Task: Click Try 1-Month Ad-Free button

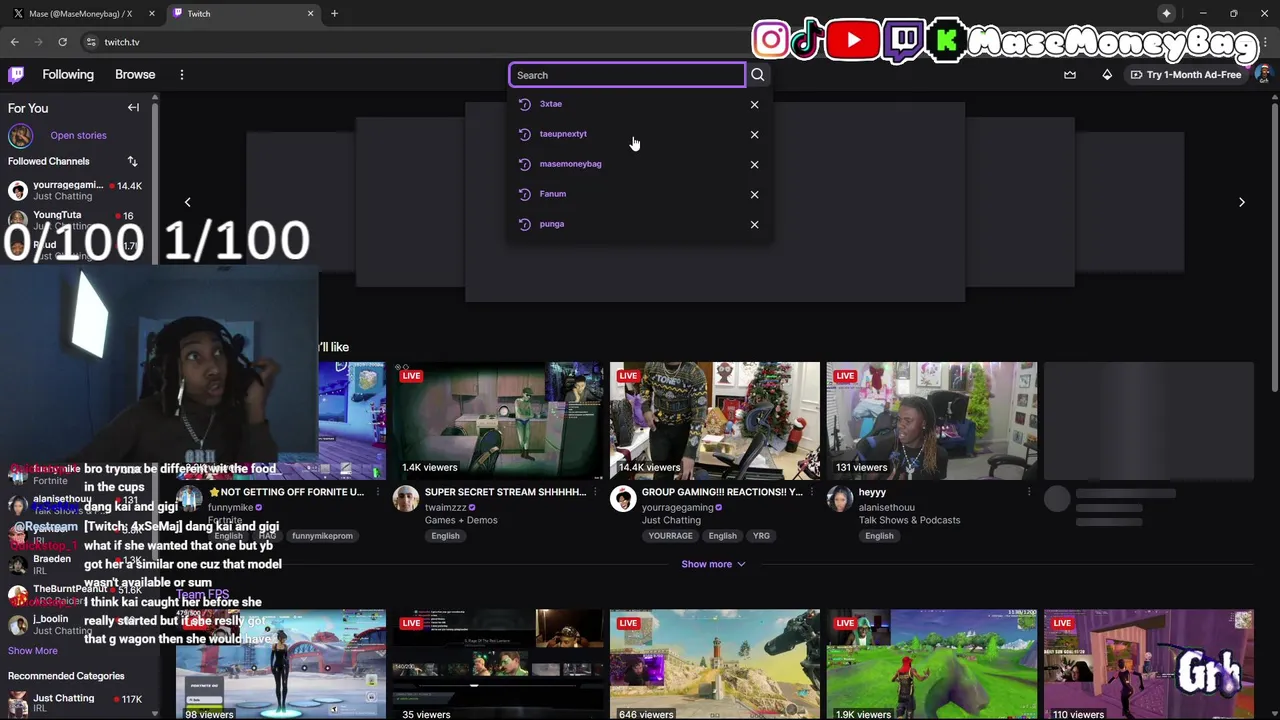Action: 1186,75
